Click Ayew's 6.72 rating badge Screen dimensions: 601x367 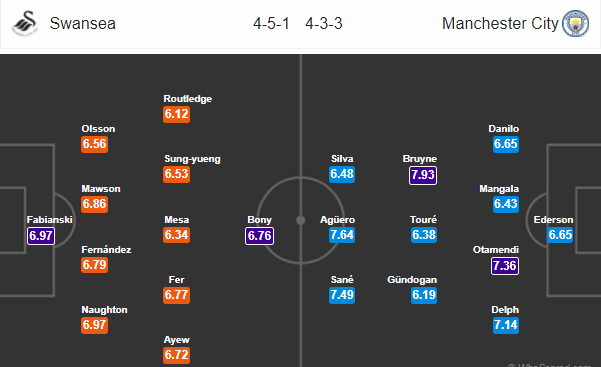pyautogui.click(x=176, y=355)
